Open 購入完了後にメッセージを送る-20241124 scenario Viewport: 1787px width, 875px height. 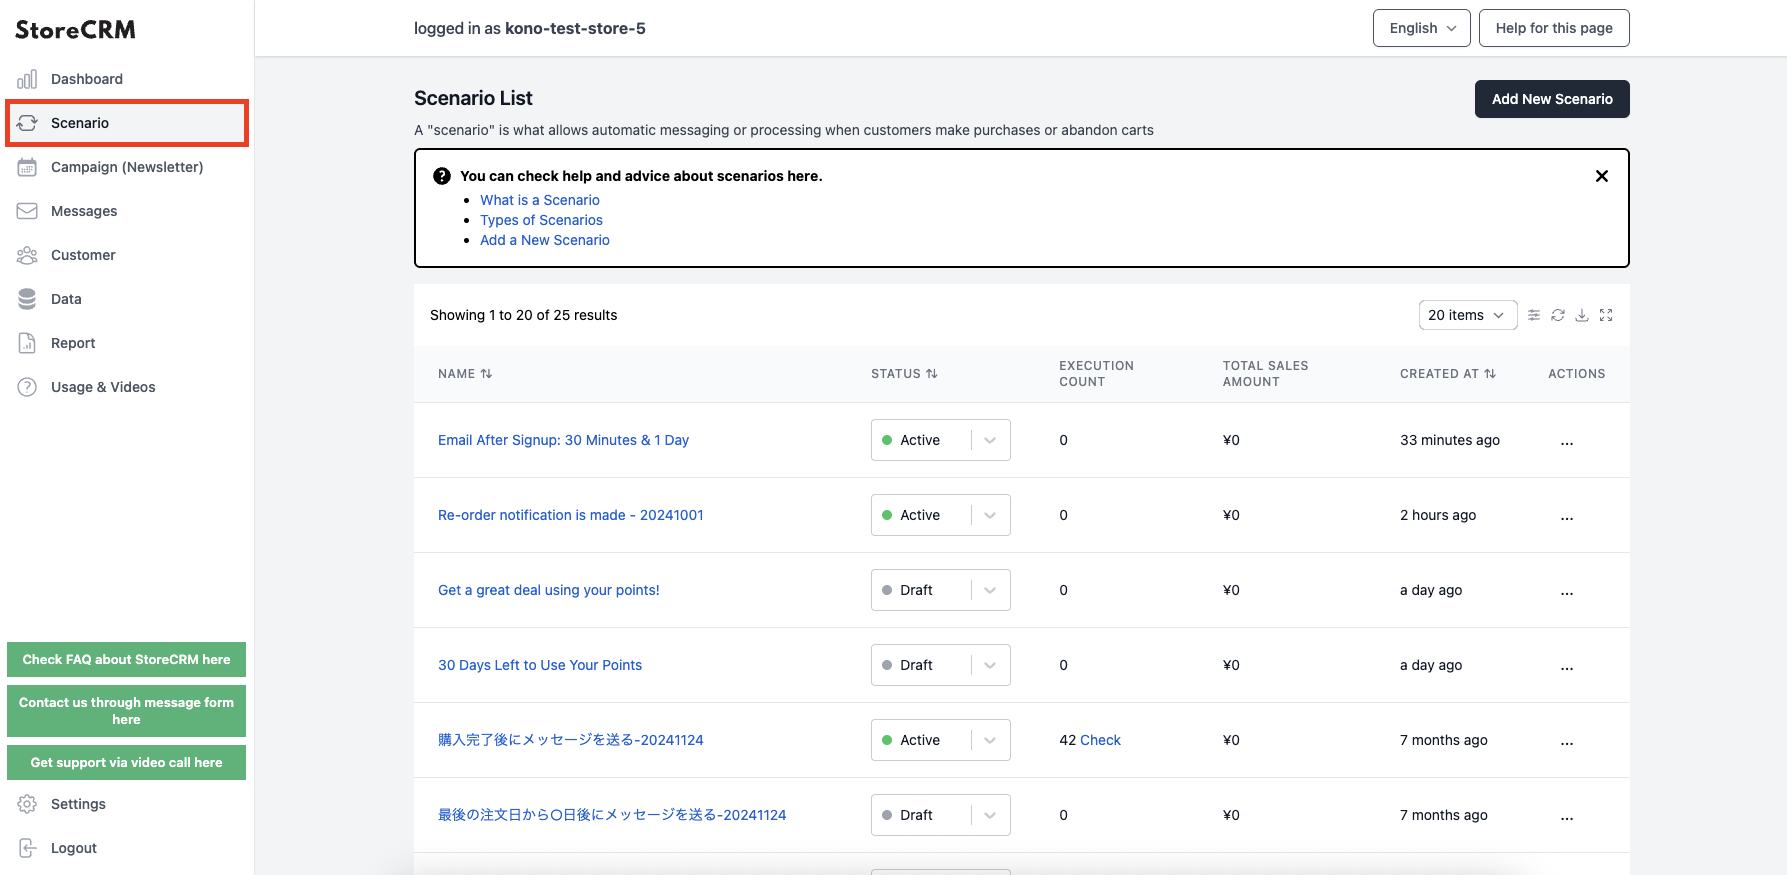click(571, 740)
